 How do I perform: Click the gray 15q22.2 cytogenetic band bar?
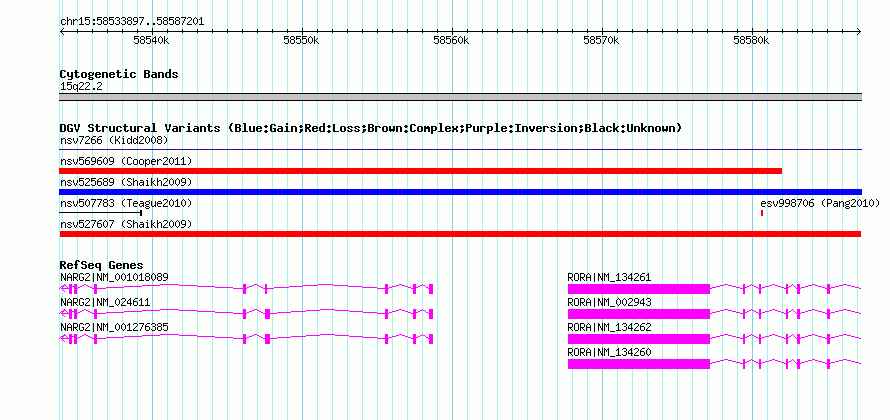pyautogui.click(x=460, y=97)
